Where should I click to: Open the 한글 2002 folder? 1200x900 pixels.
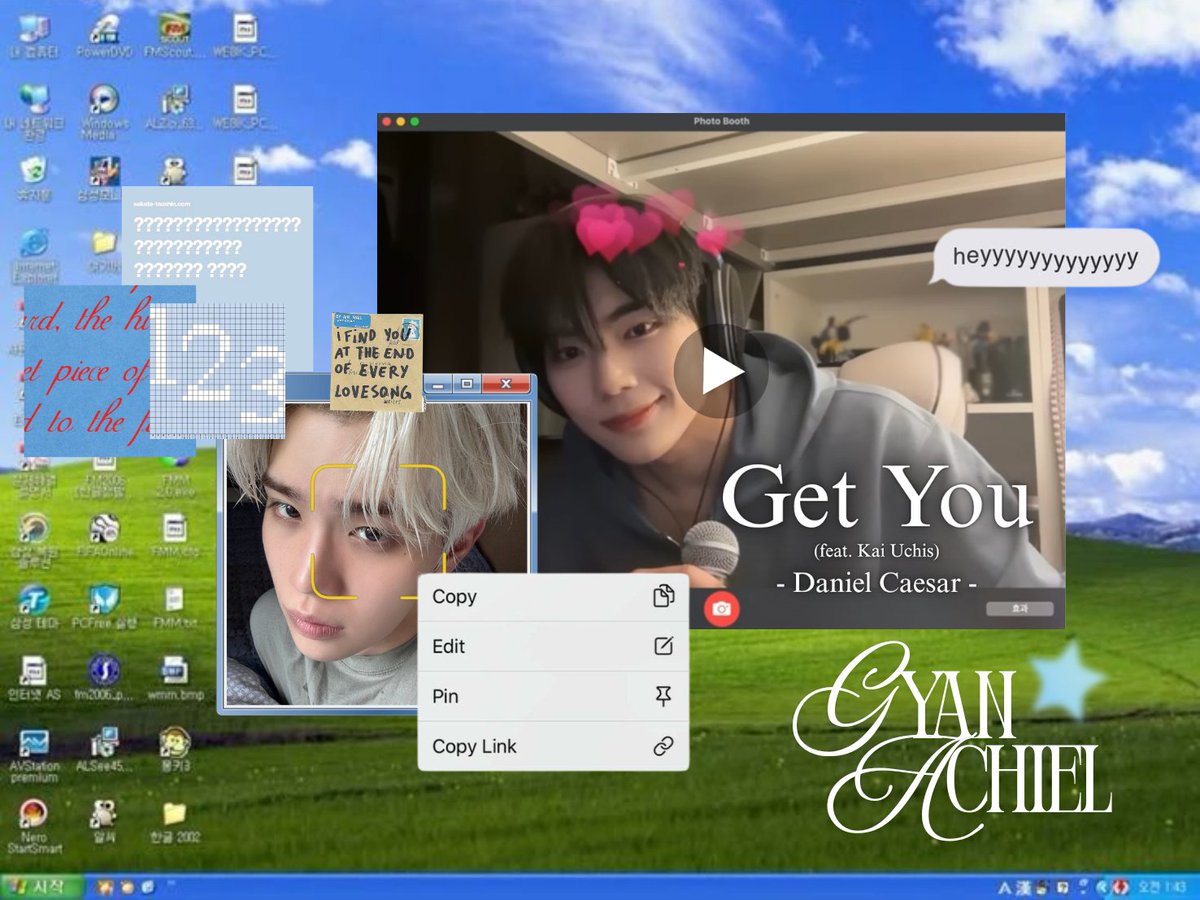(x=174, y=822)
